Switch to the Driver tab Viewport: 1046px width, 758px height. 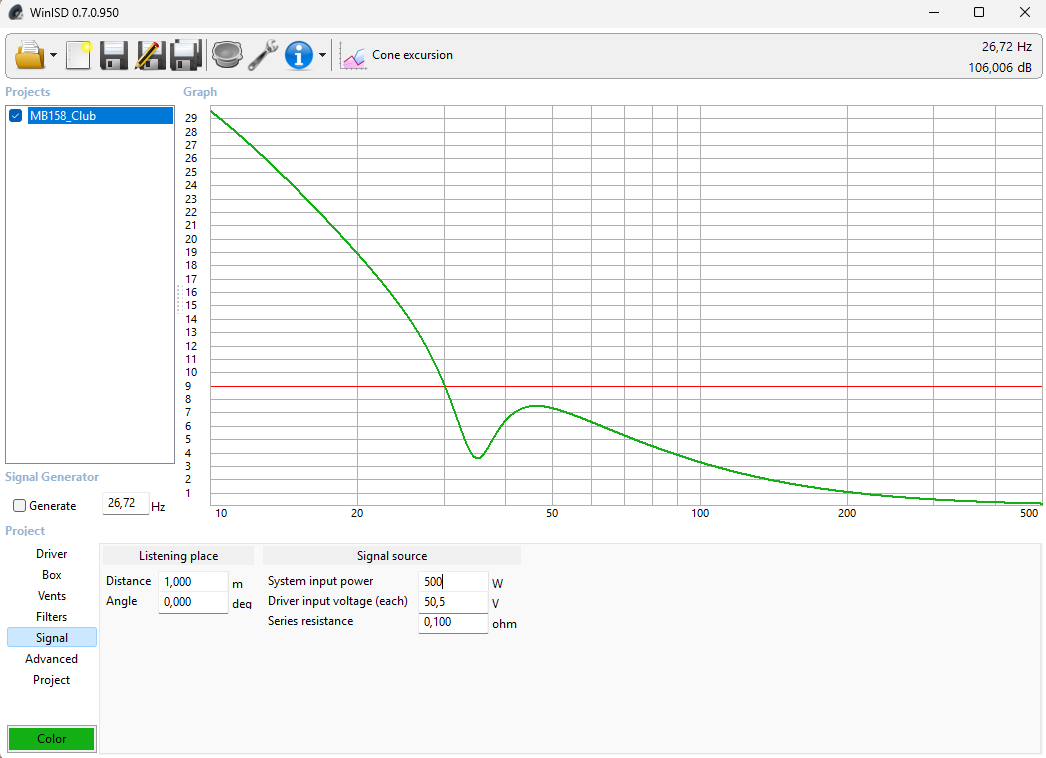[51, 554]
